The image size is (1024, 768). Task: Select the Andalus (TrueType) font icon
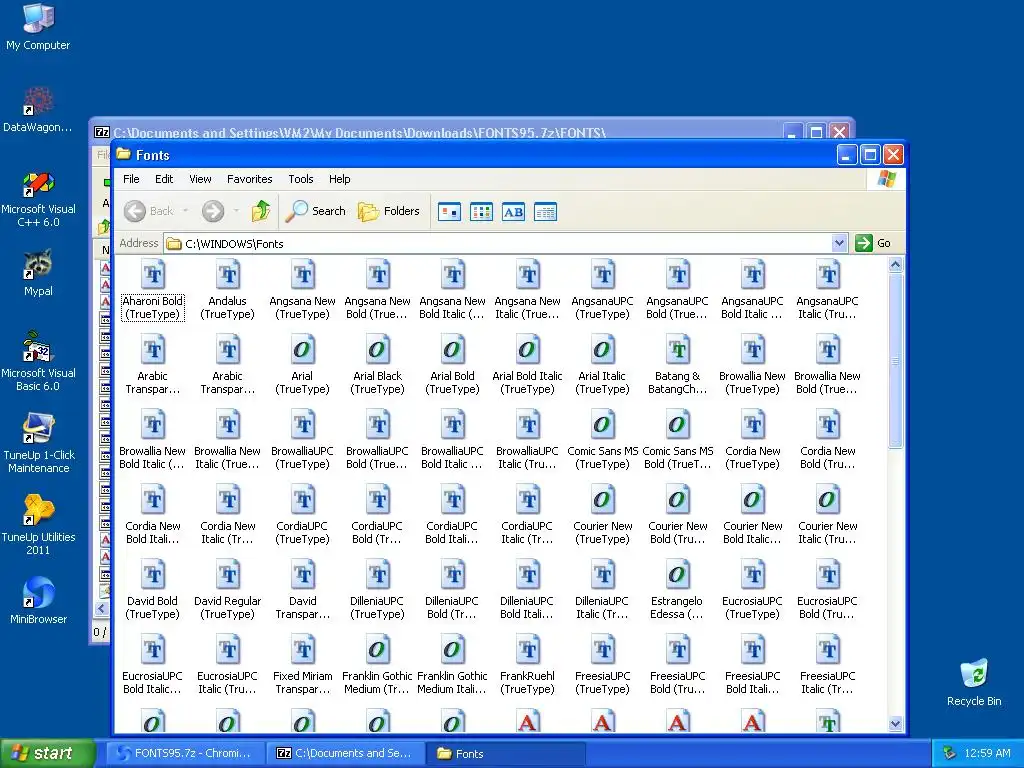[228, 275]
